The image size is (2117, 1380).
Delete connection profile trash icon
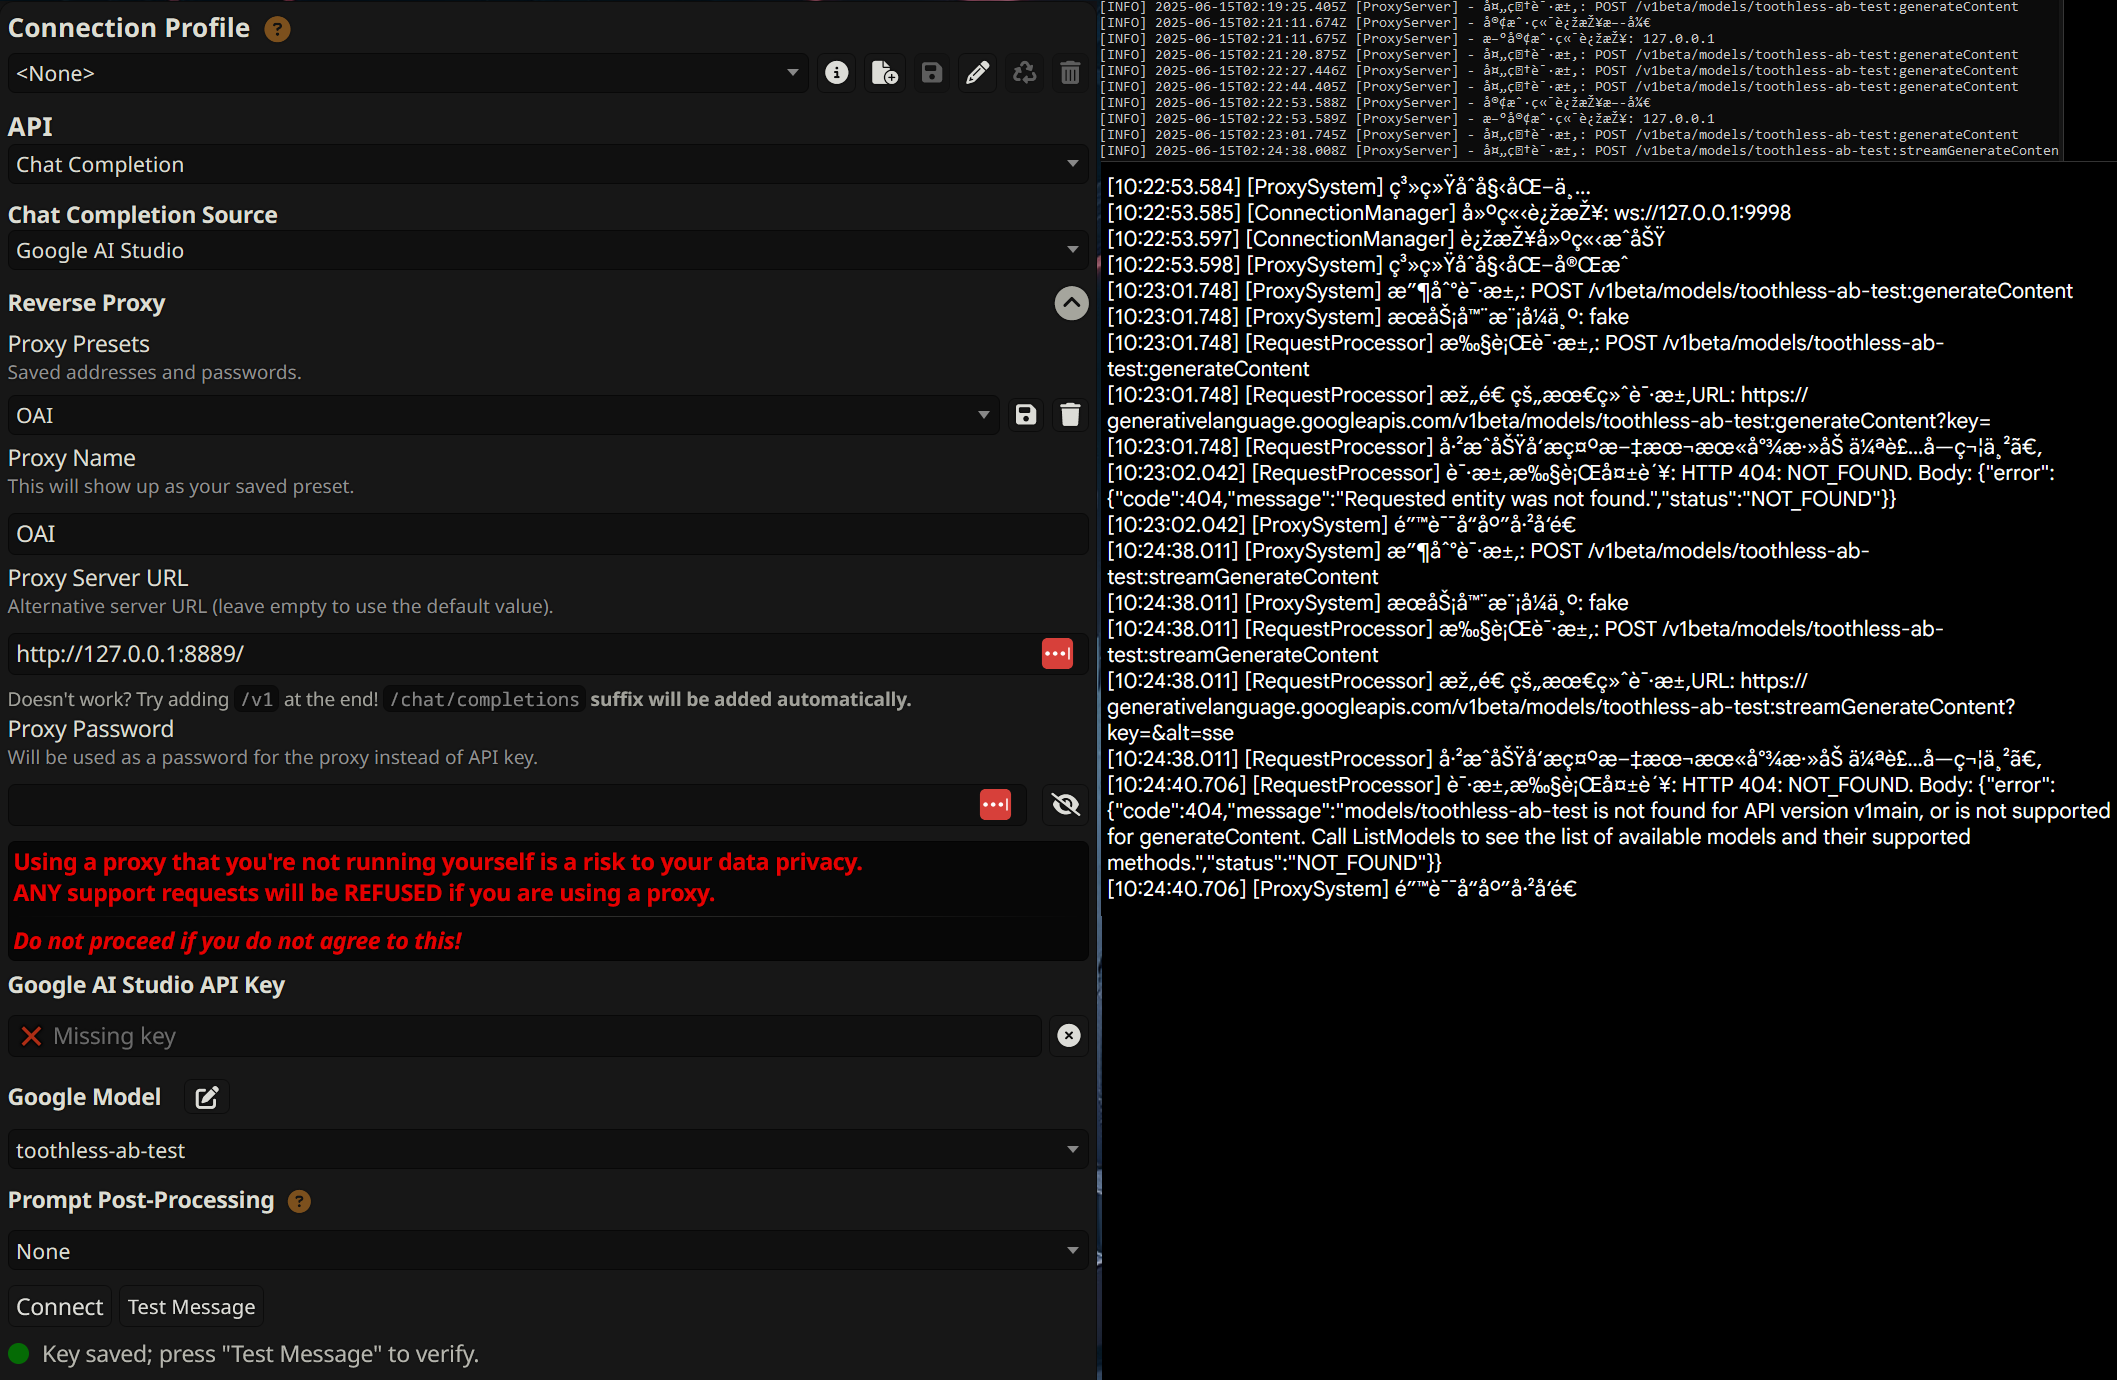[x=1070, y=73]
